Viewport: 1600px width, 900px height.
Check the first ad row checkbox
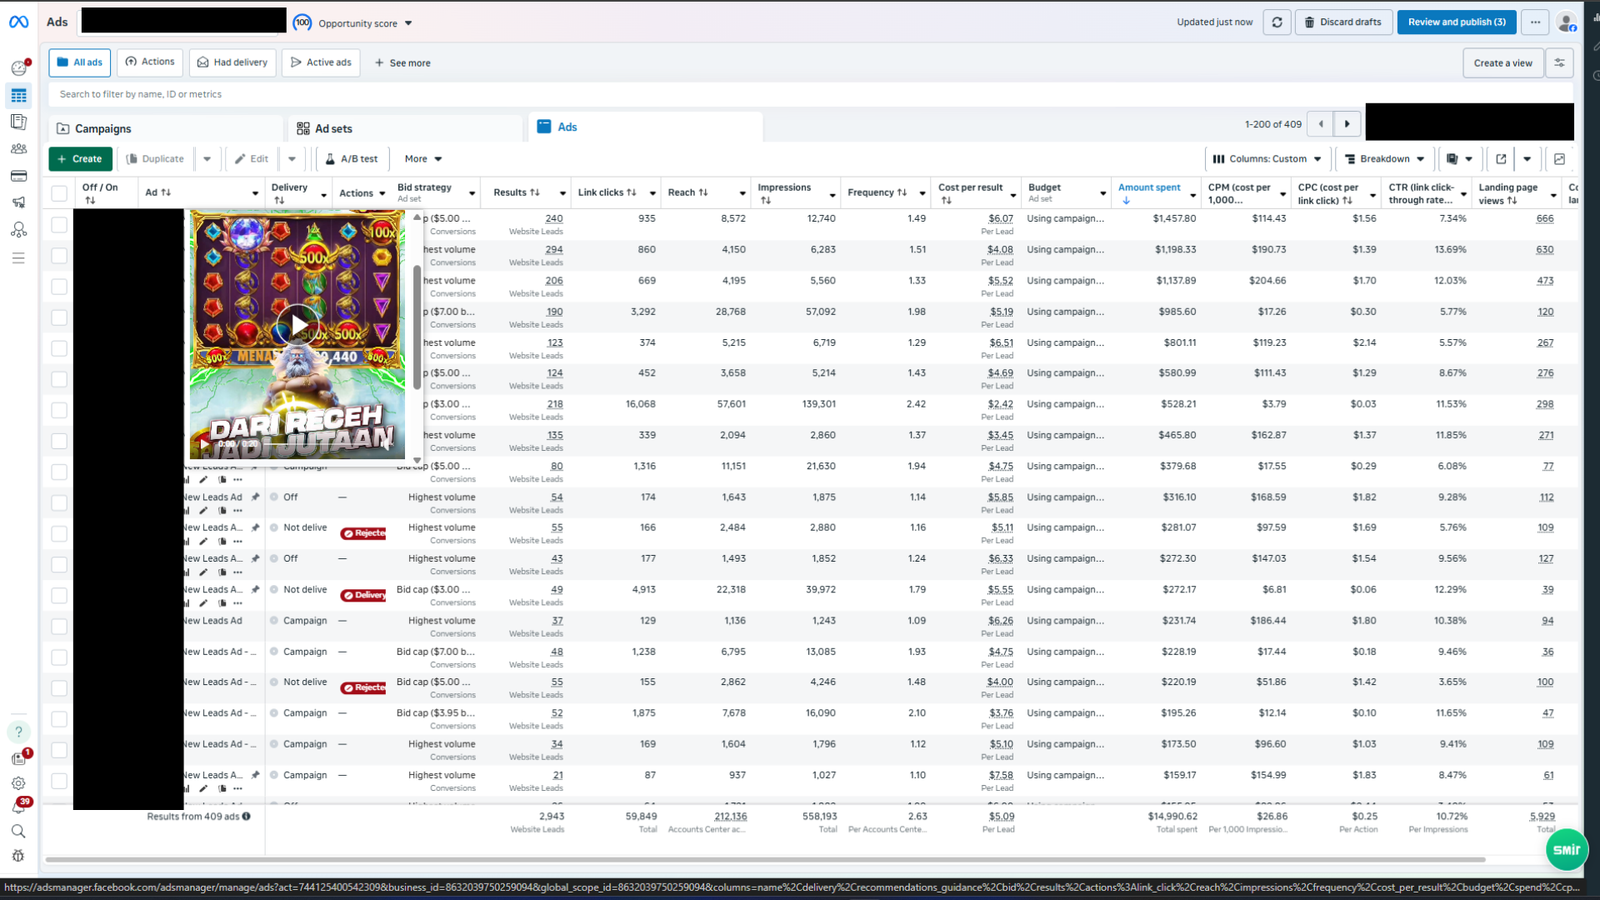[x=60, y=225]
